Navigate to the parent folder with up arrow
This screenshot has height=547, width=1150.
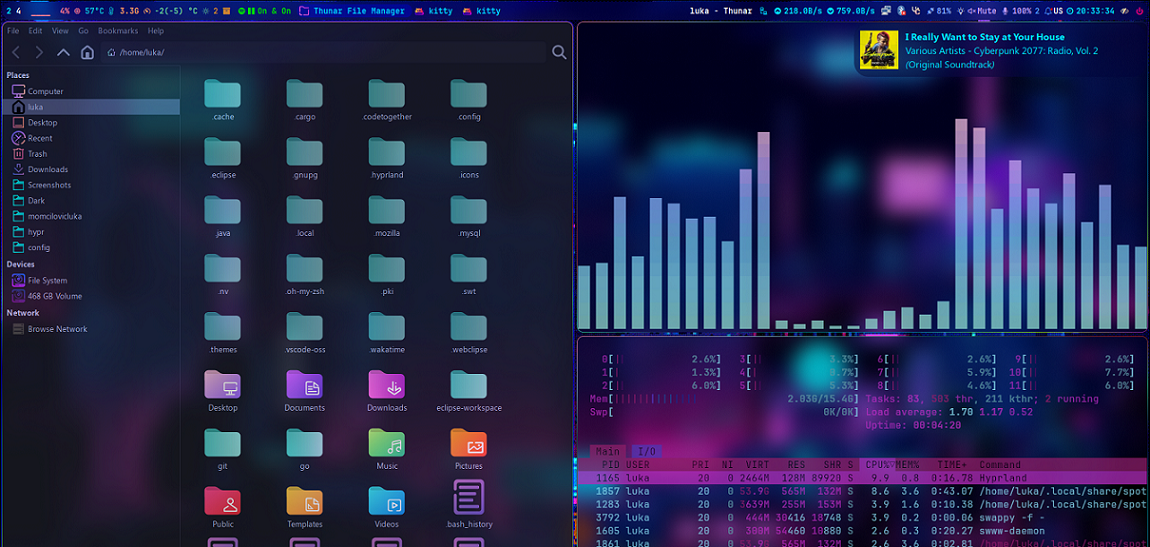pyautogui.click(x=63, y=52)
